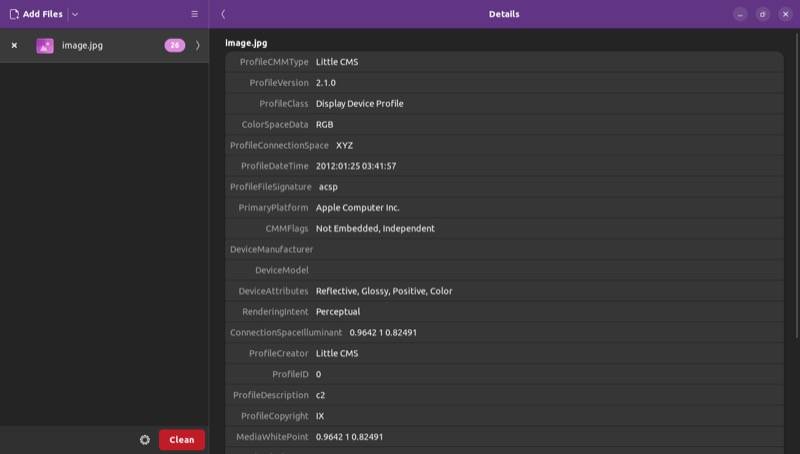Image resolution: width=800 pixels, height=454 pixels.
Task: Click the image.jpg file thumbnail icon
Action: click(x=45, y=46)
